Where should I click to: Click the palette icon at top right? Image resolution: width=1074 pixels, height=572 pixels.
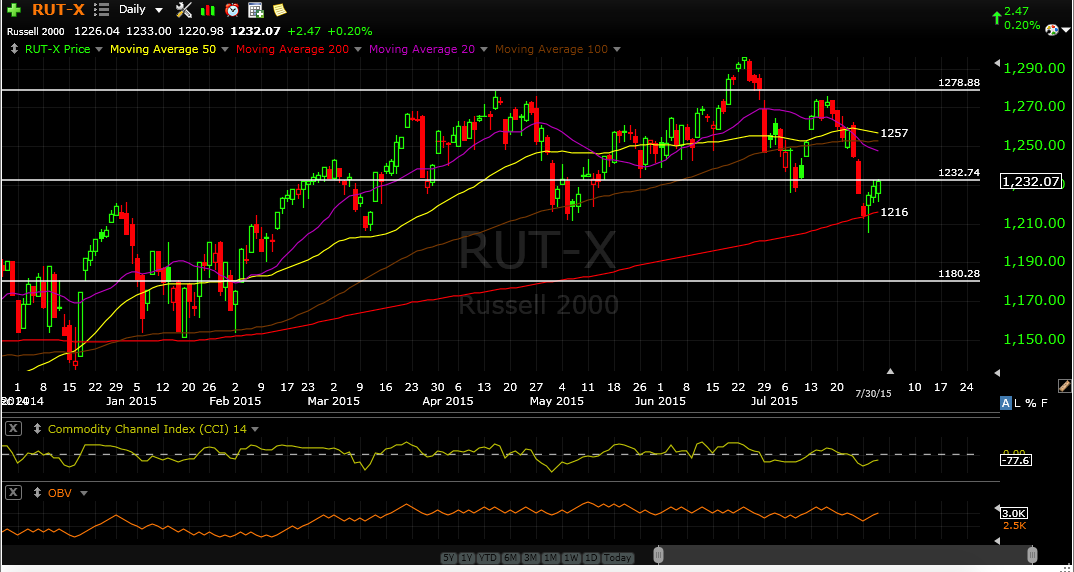tap(1052, 28)
